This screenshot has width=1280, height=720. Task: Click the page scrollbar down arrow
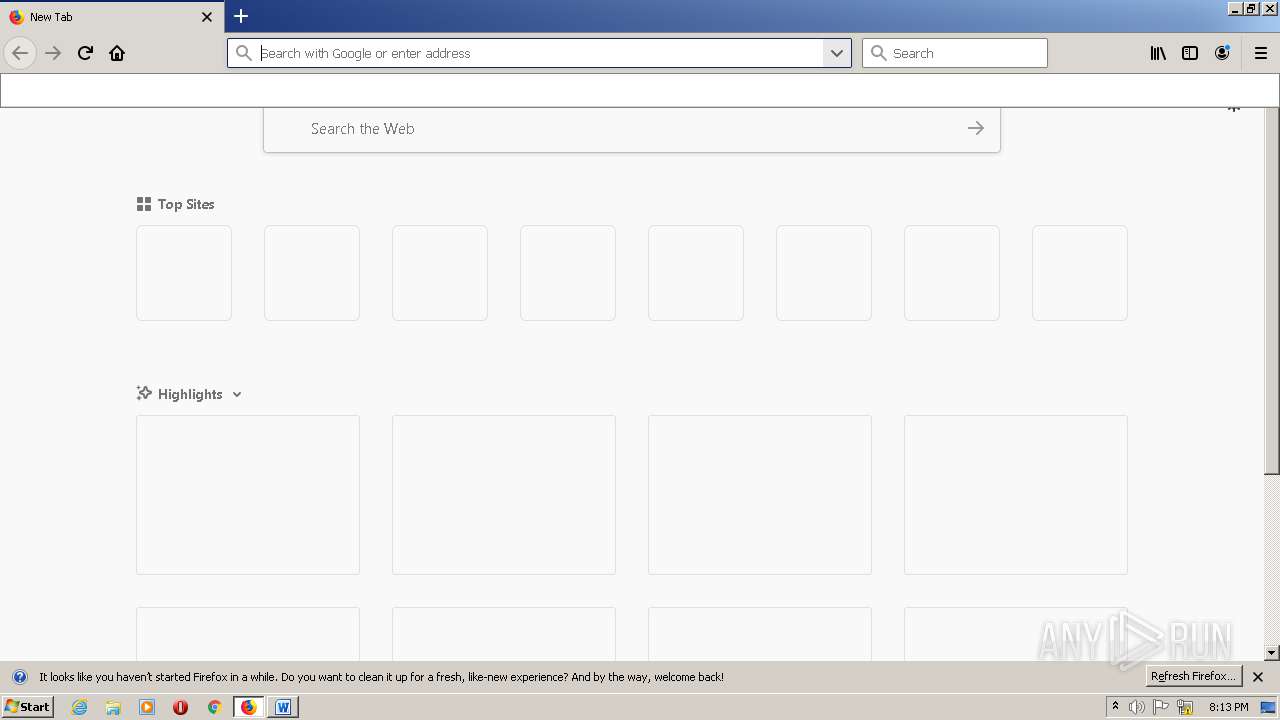click(1272, 653)
